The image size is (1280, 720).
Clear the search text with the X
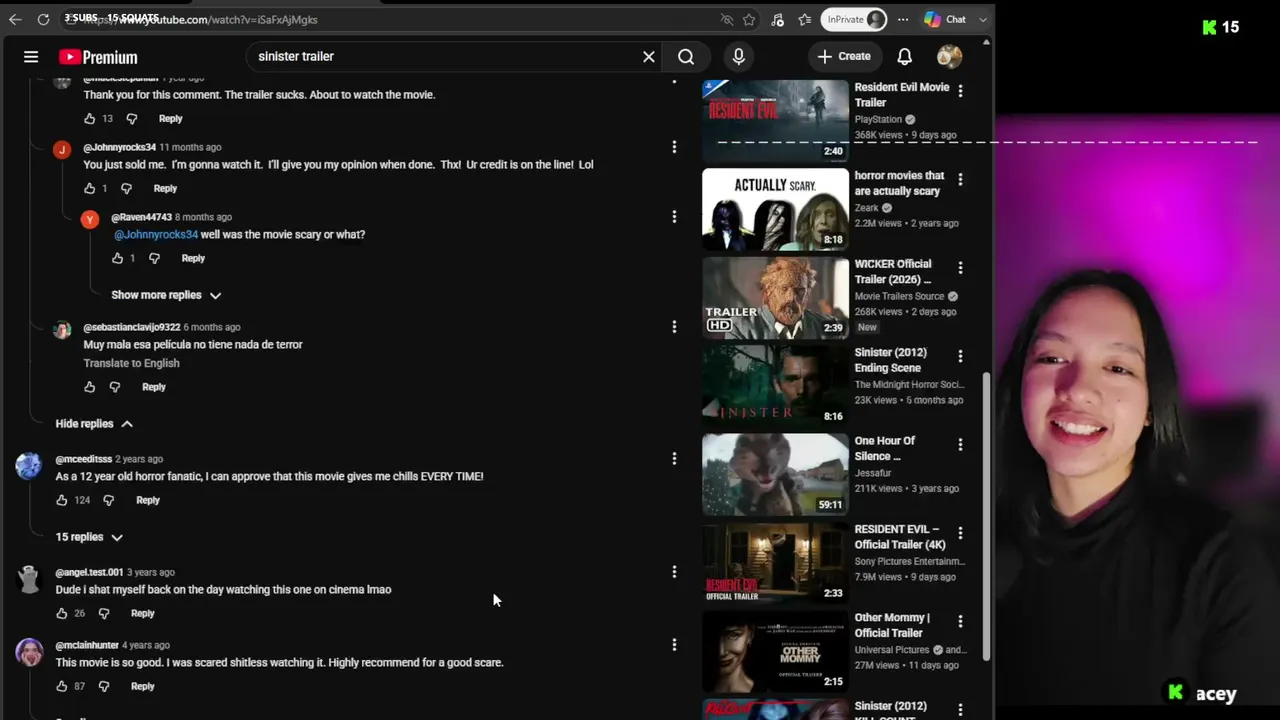649,57
